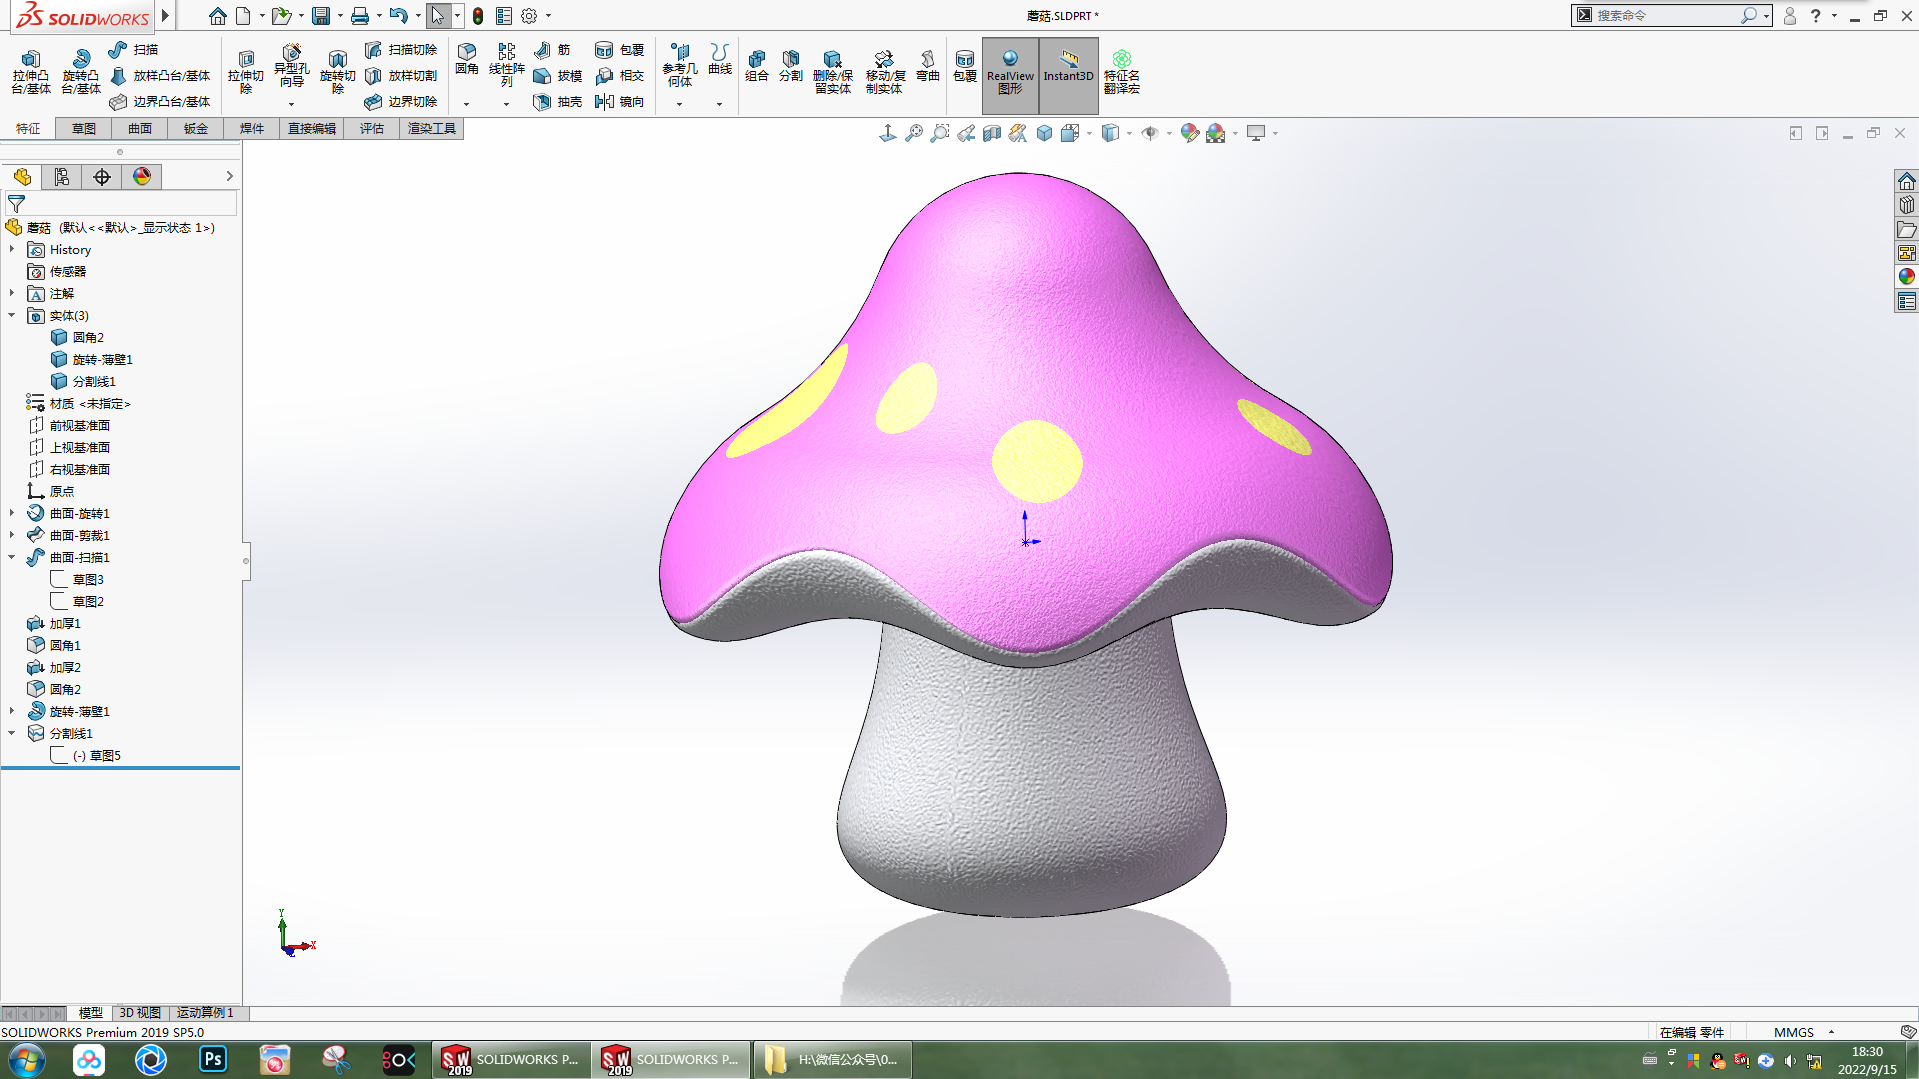This screenshot has width=1919, height=1079.
Task: Select the 加厚1 thicken feature
Action: click(x=54, y=623)
